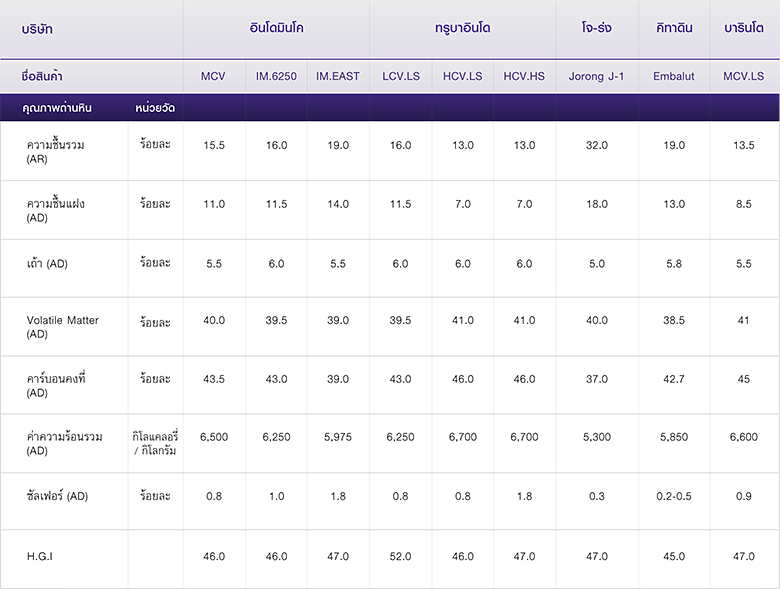
Task: Click total moisture value 13.5 for MCV.LS
Action: [744, 145]
